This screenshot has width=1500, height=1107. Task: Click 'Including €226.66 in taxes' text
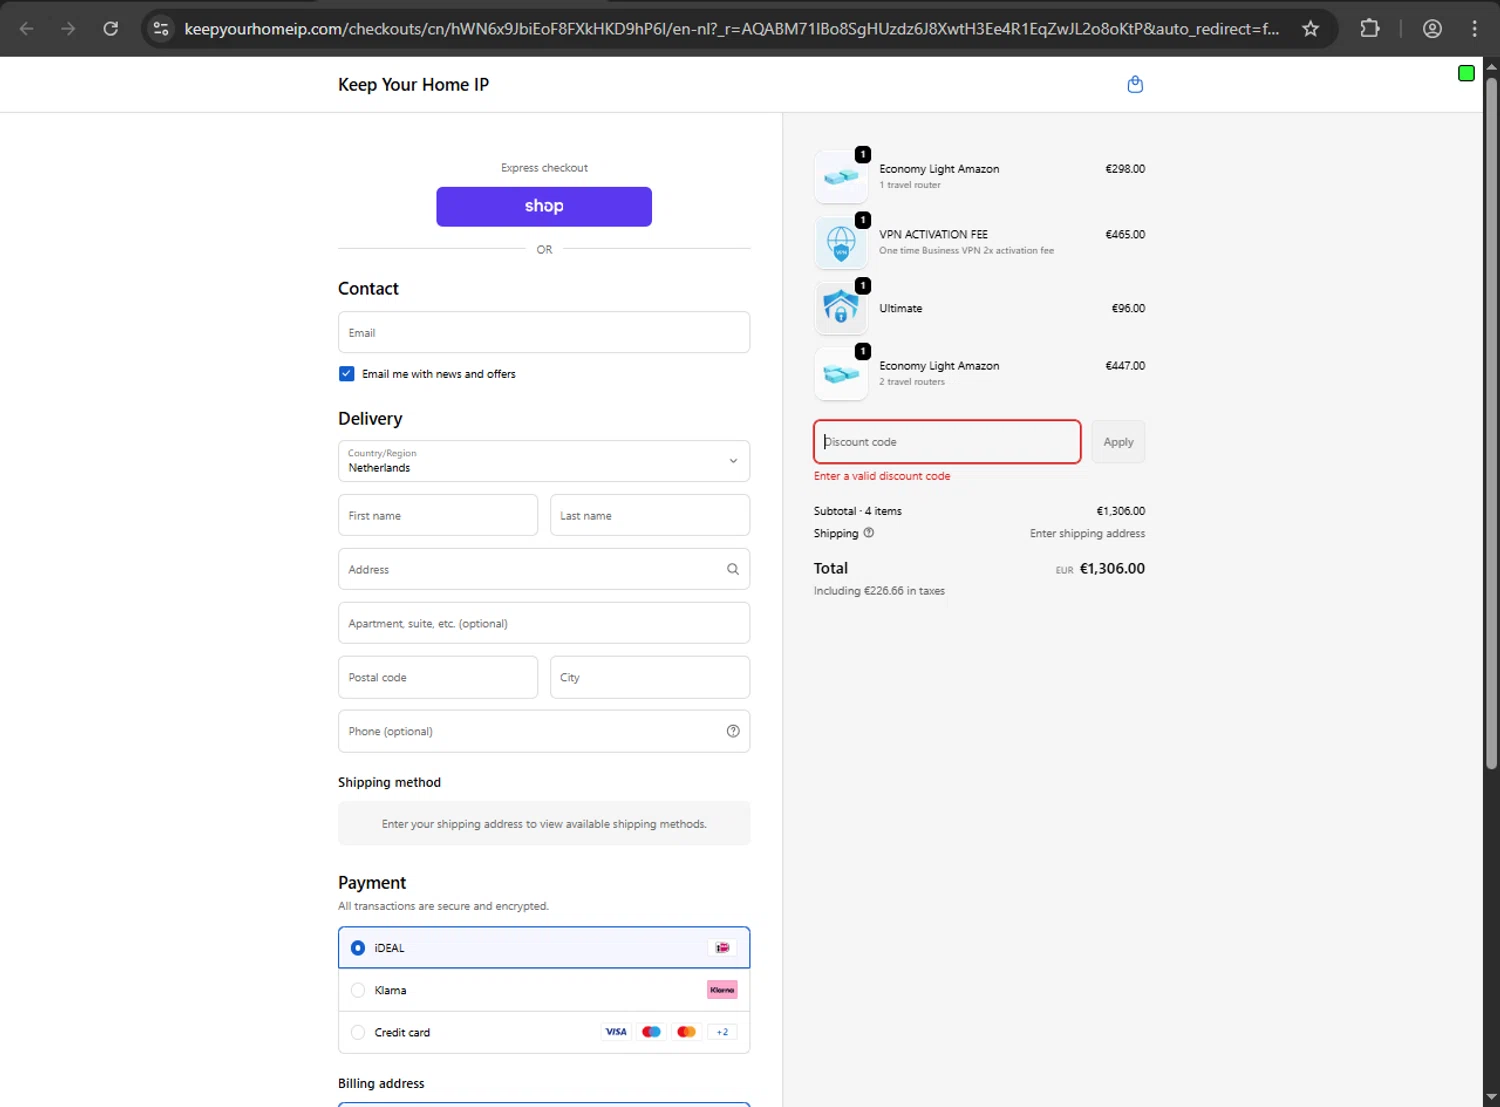879,591
